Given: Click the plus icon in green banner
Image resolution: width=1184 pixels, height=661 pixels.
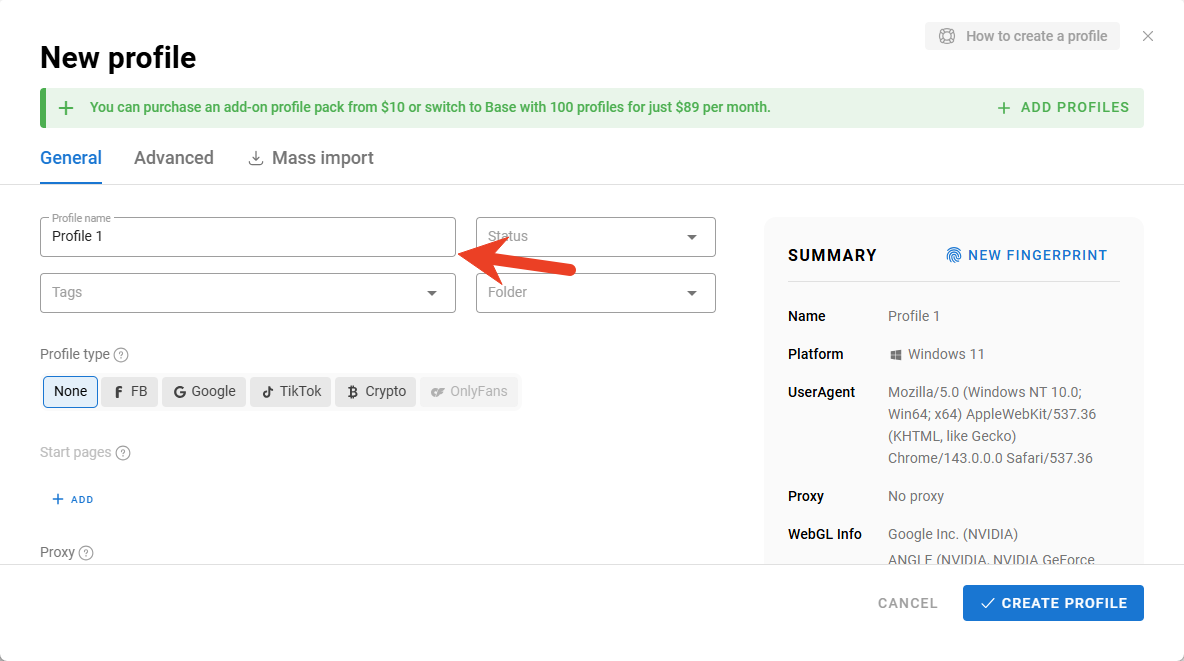Looking at the screenshot, I should pyautogui.click(x=66, y=108).
